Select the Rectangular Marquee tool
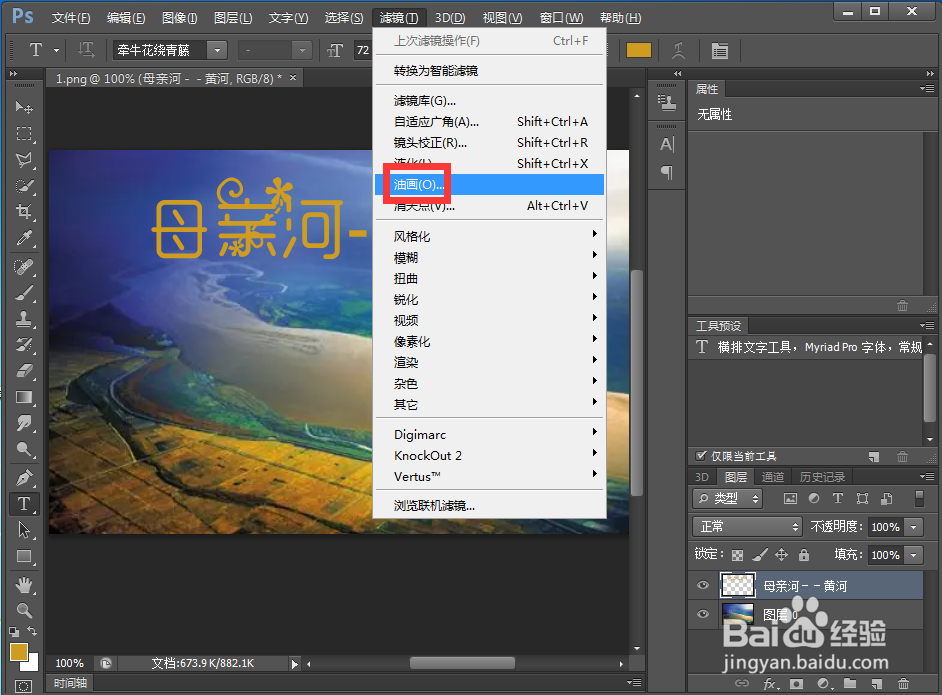The image size is (942, 695). [x=24, y=133]
